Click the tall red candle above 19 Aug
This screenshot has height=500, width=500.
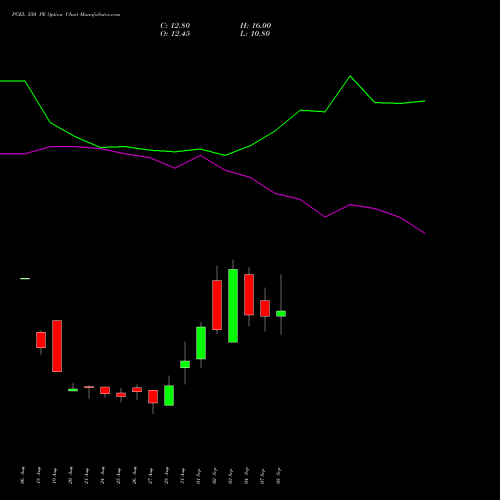57,346
